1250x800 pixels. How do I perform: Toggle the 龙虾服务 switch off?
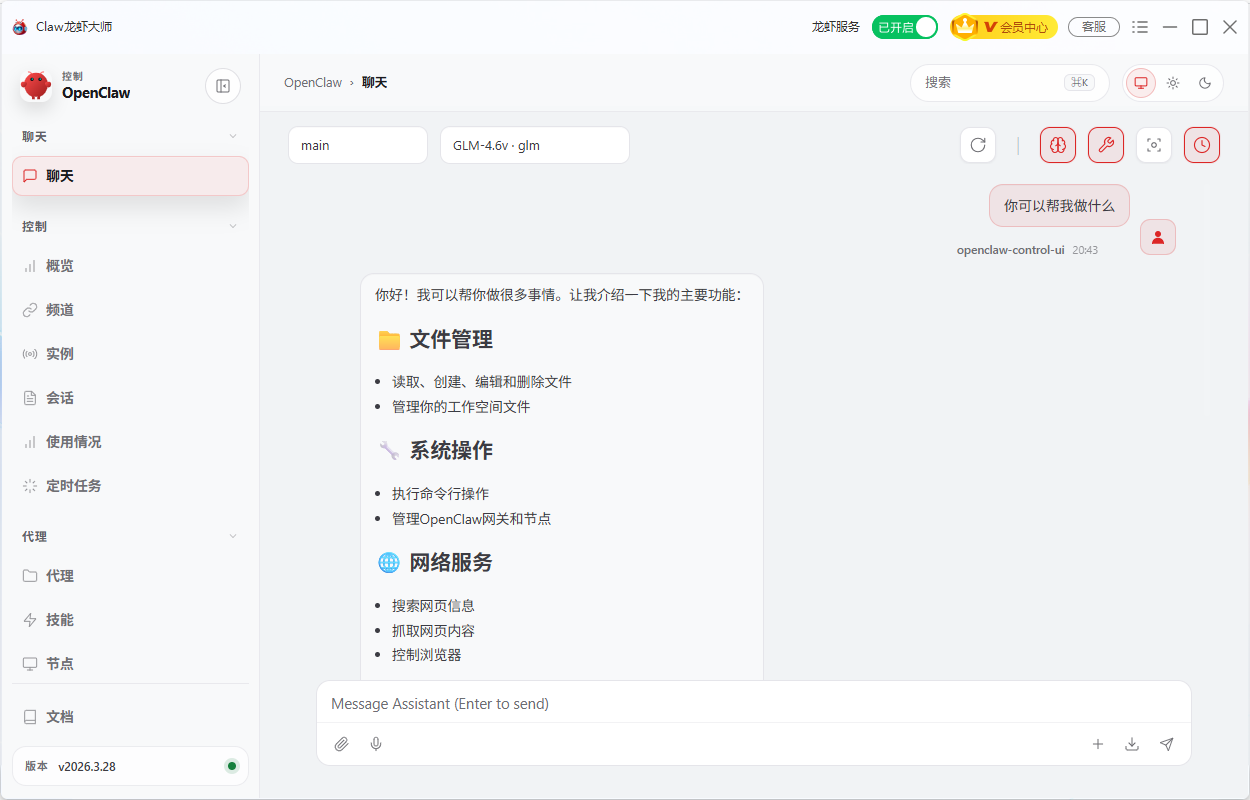click(904, 27)
